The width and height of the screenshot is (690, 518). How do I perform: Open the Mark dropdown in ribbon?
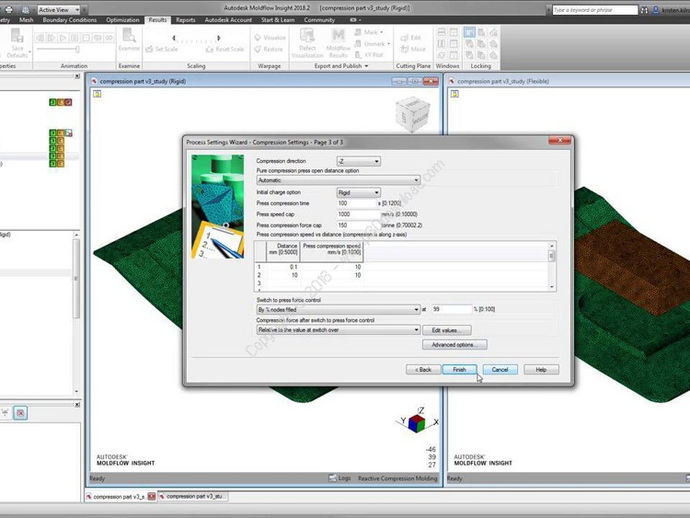[x=369, y=32]
